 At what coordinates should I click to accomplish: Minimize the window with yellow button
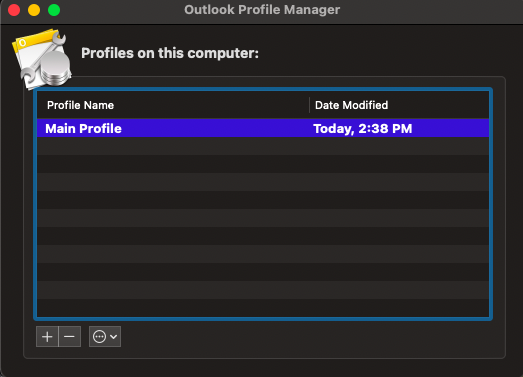point(34,10)
